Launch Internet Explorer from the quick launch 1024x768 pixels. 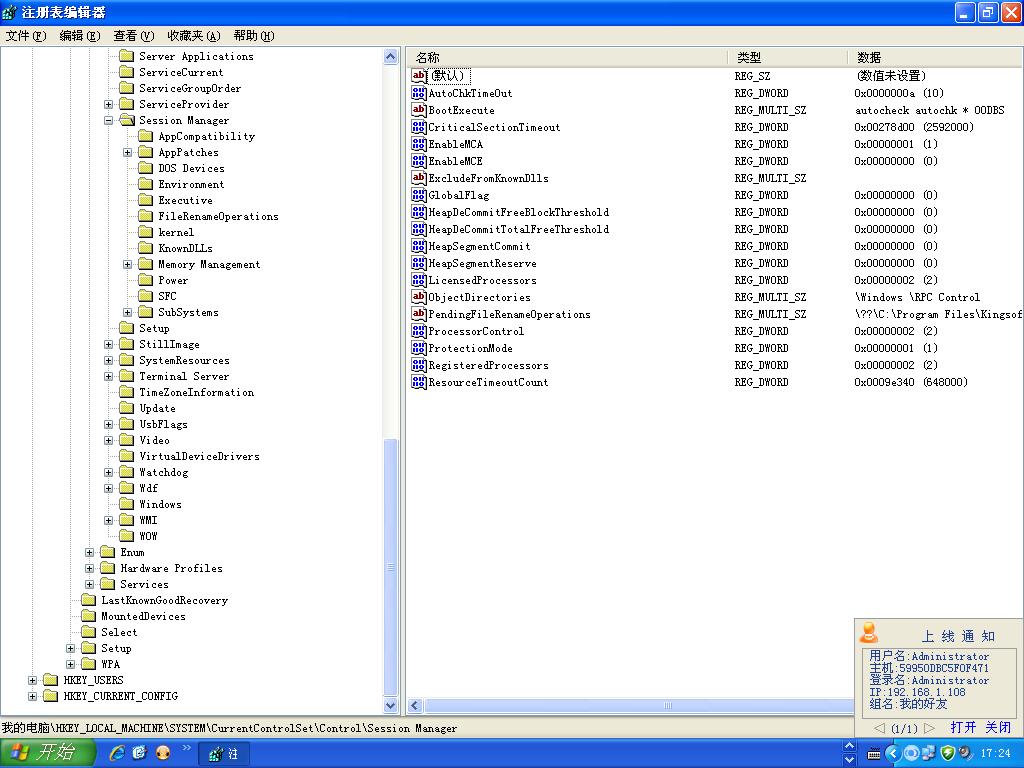point(117,753)
